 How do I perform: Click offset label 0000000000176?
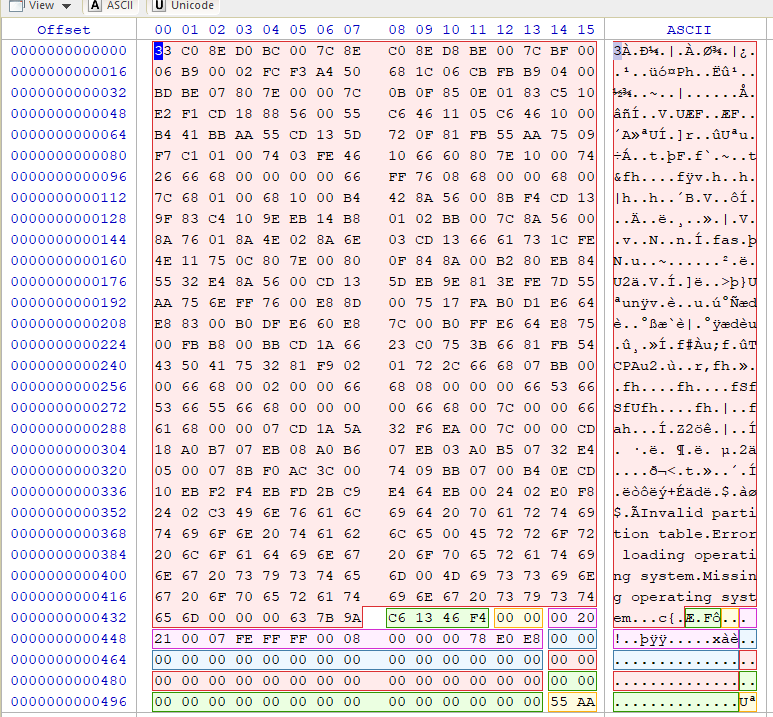tap(69, 282)
